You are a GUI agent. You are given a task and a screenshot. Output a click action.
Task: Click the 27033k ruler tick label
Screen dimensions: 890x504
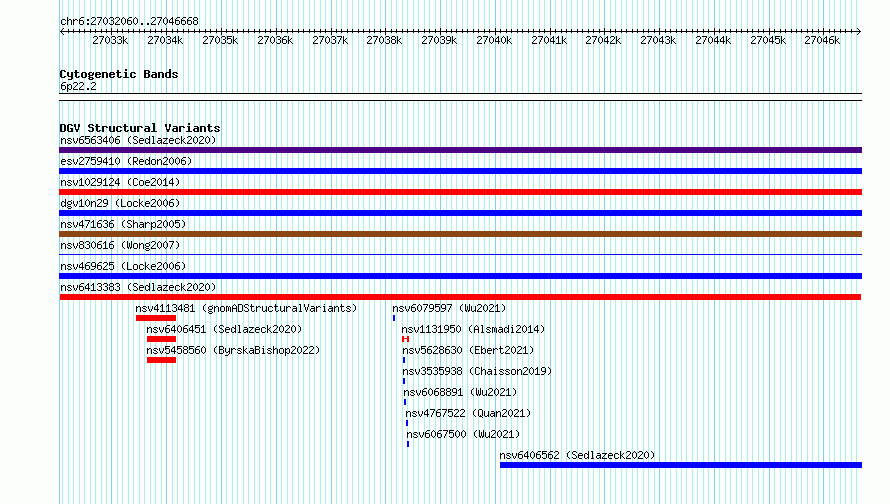coord(110,40)
